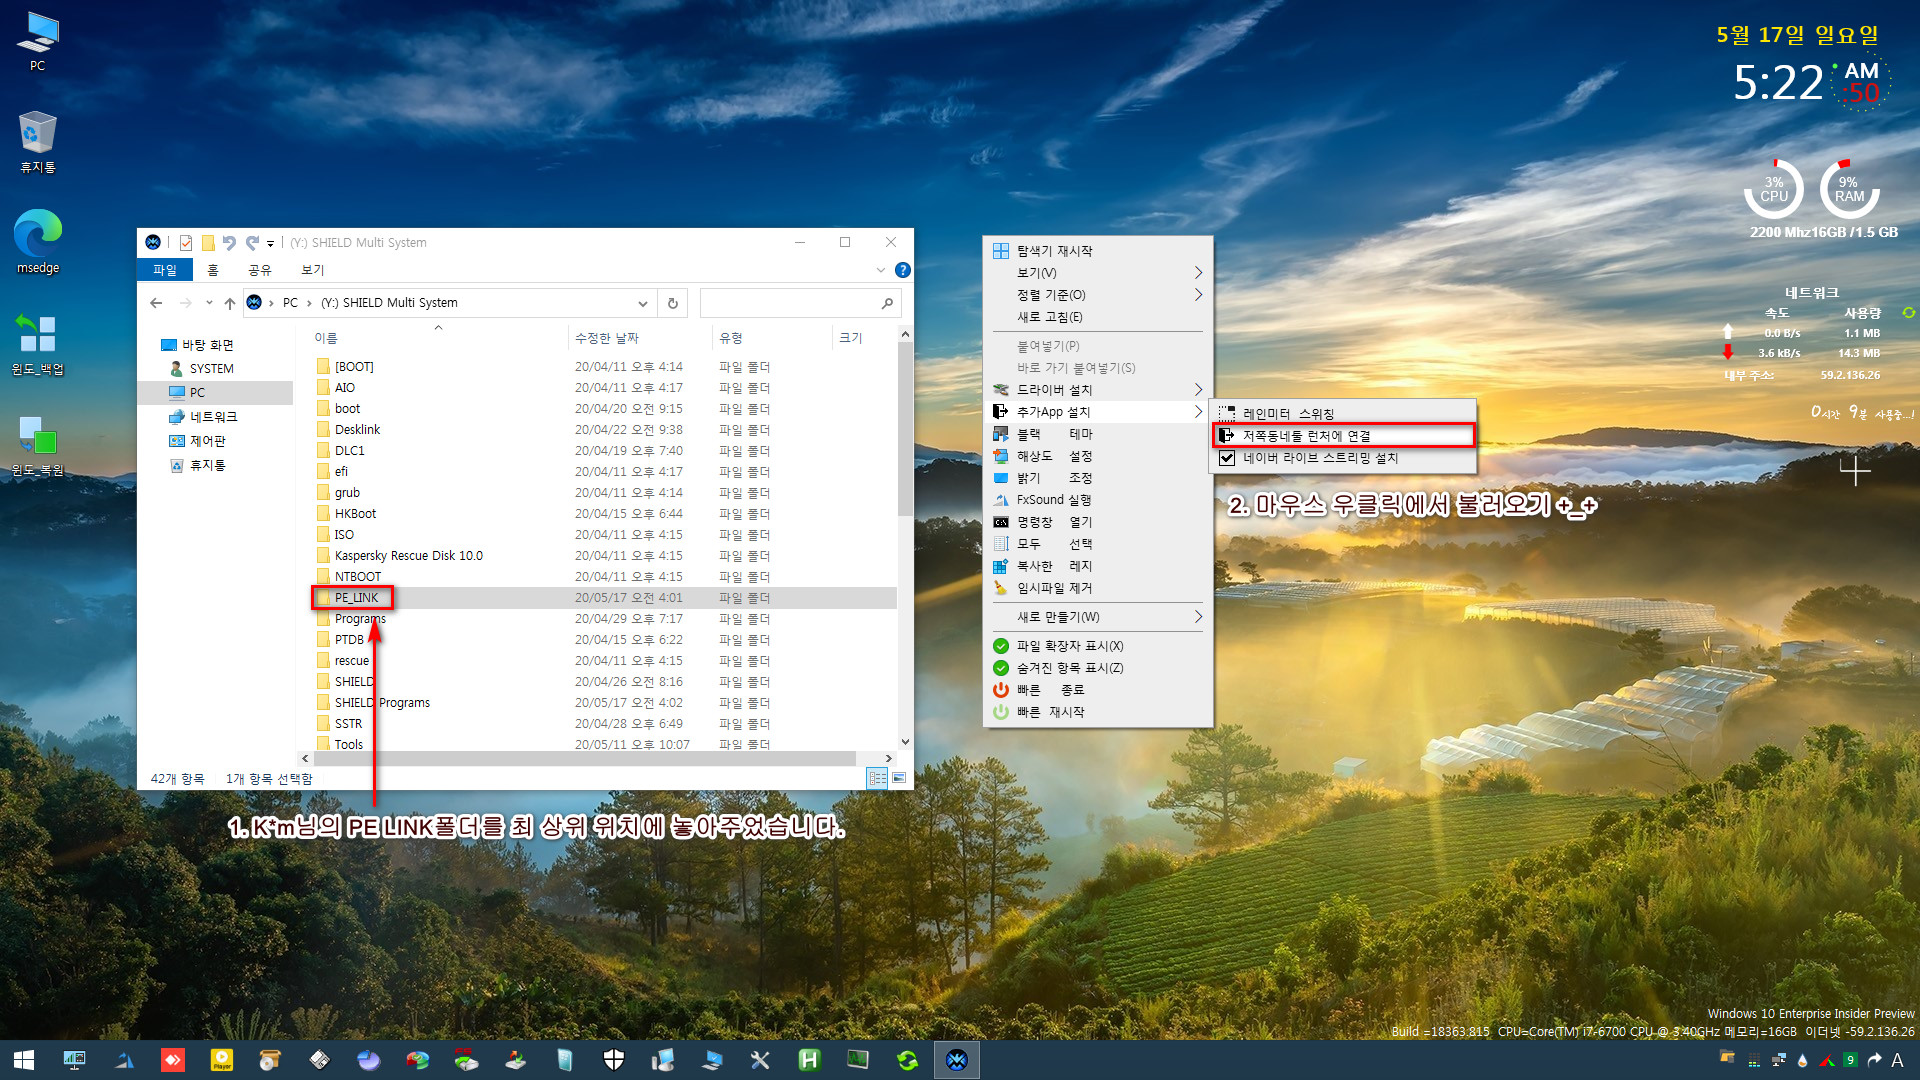Viewport: 1920px width, 1080px height.
Task: Launch the msedge desktop shortcut
Action: [x=38, y=242]
